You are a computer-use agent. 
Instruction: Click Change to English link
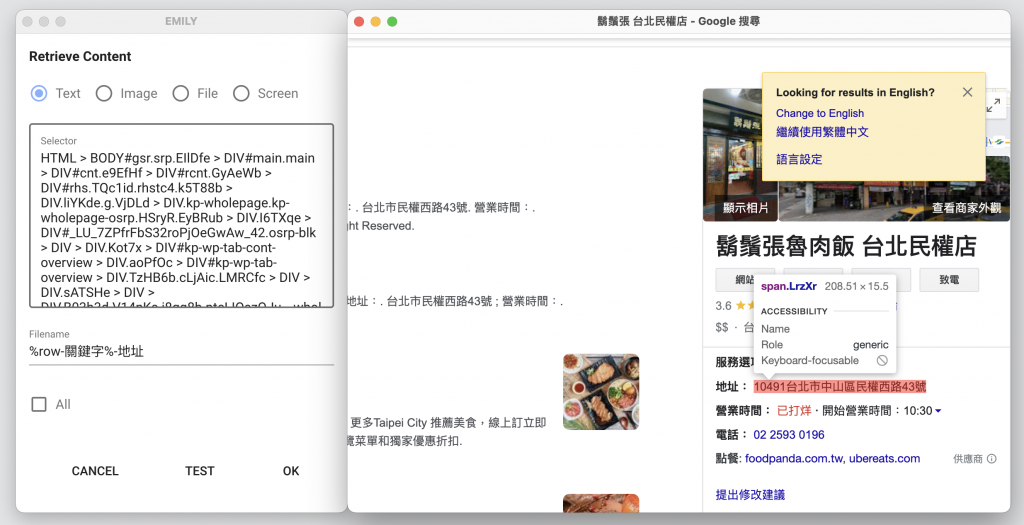820,113
